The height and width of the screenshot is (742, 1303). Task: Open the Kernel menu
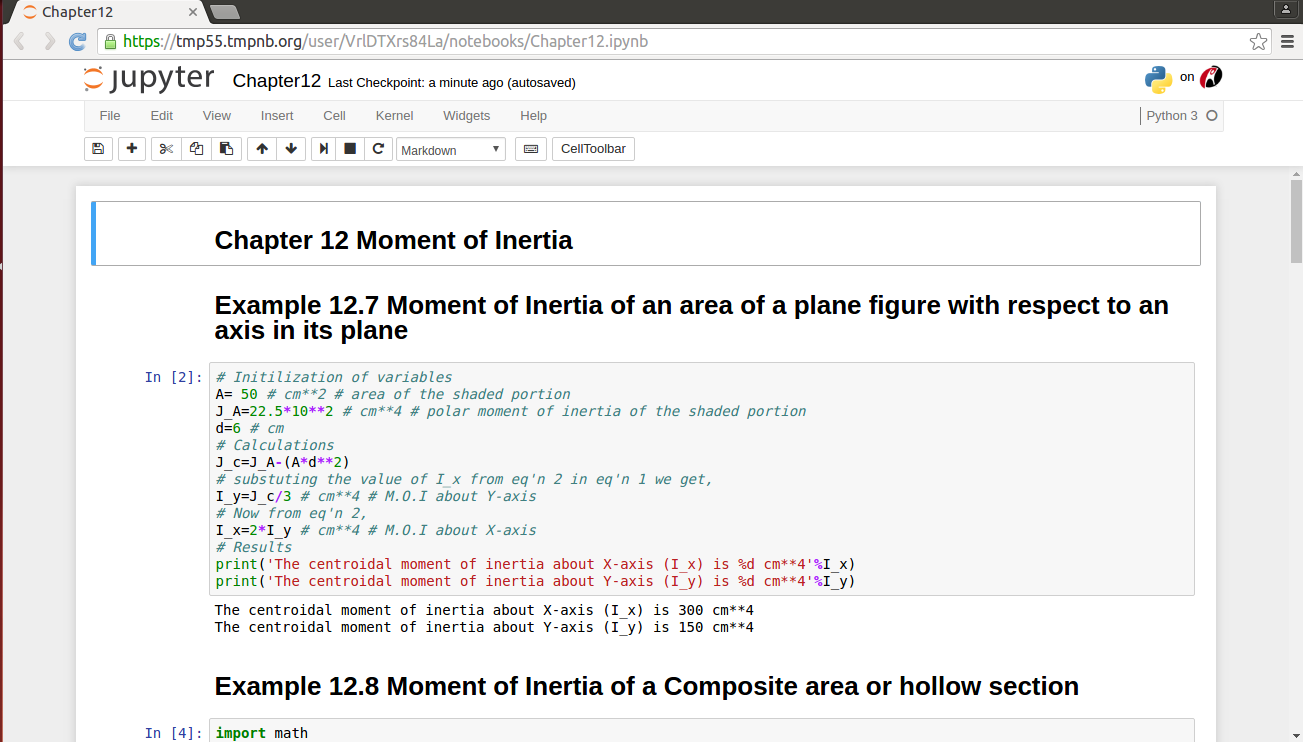pyautogui.click(x=395, y=116)
